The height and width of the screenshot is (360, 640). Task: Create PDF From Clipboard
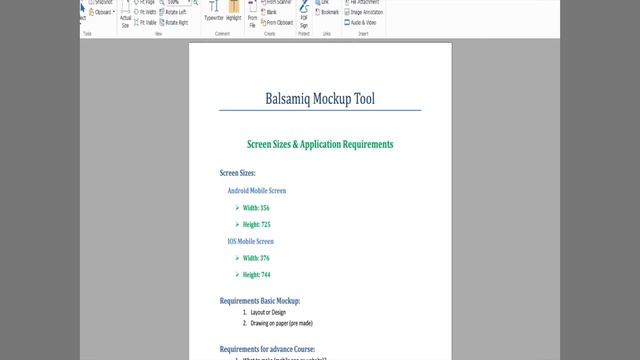point(277,22)
